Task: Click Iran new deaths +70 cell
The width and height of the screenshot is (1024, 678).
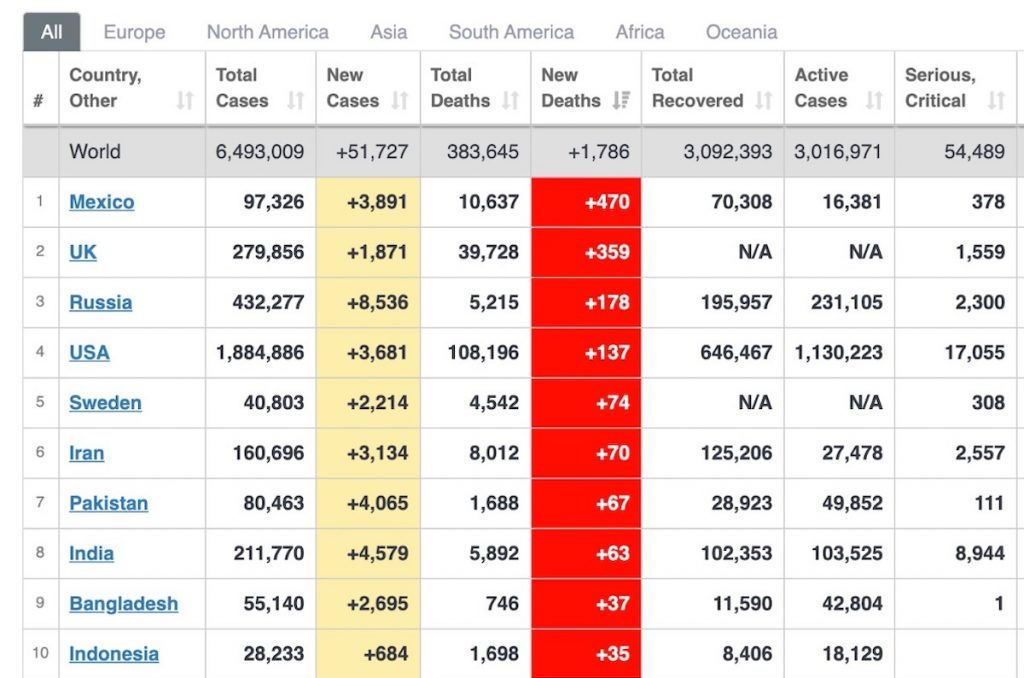Action: 586,453
